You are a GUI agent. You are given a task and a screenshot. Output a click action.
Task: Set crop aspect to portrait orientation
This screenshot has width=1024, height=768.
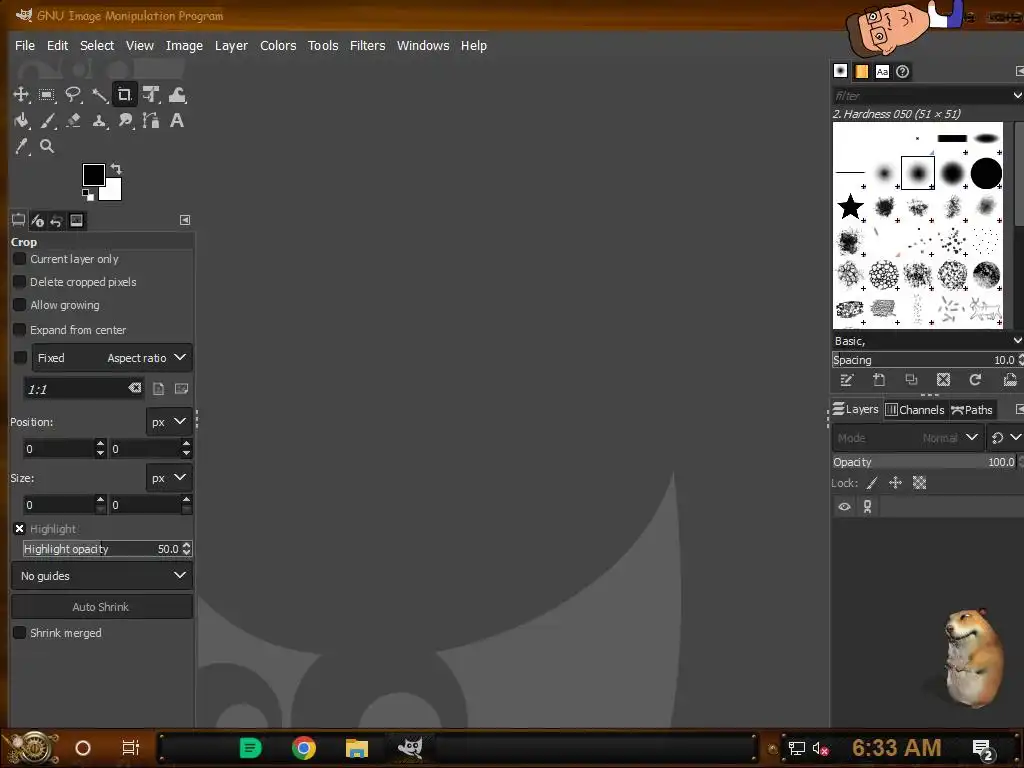click(158, 389)
